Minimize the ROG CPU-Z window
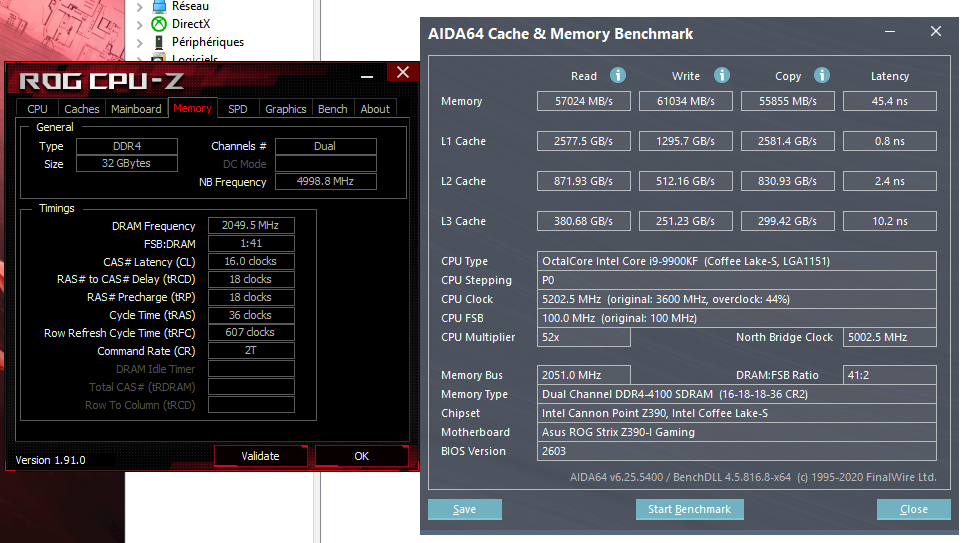 point(367,75)
